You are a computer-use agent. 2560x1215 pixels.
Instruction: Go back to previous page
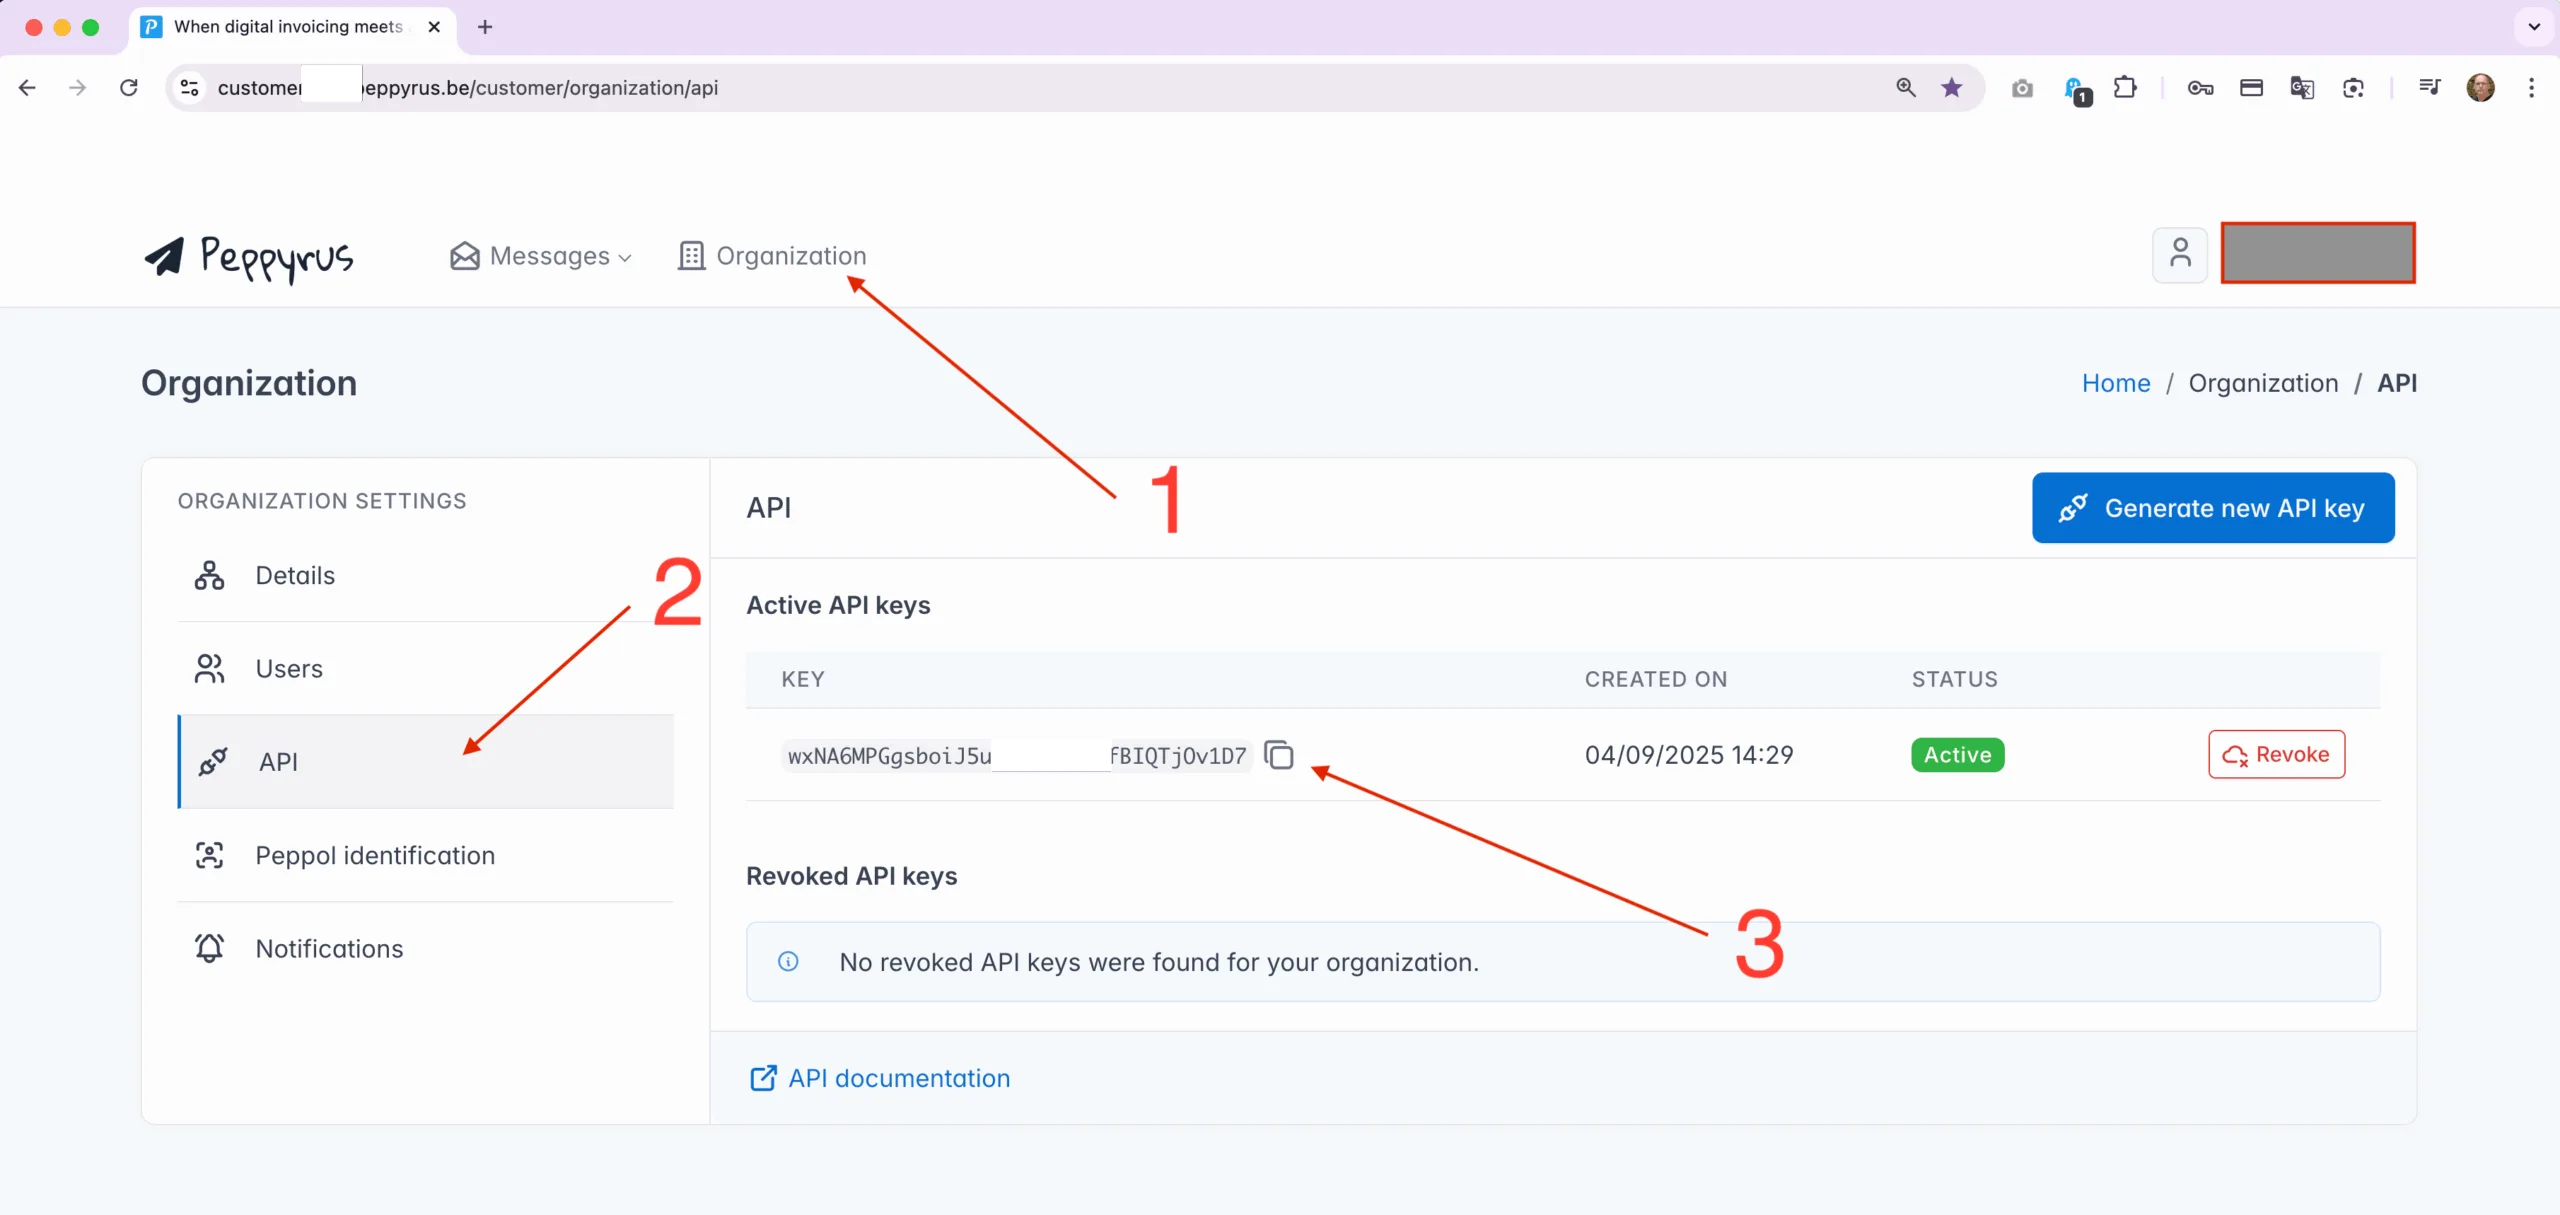pos(27,88)
